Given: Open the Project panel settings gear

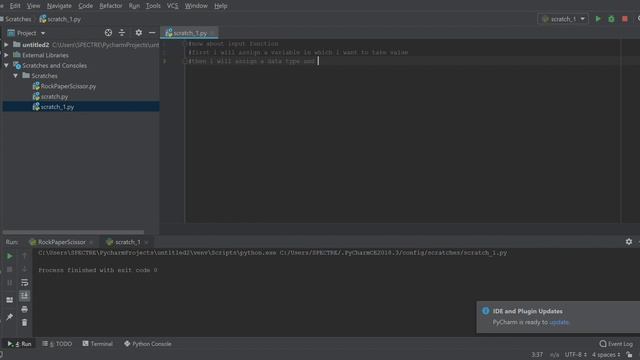Looking at the screenshot, I should click(139, 33).
